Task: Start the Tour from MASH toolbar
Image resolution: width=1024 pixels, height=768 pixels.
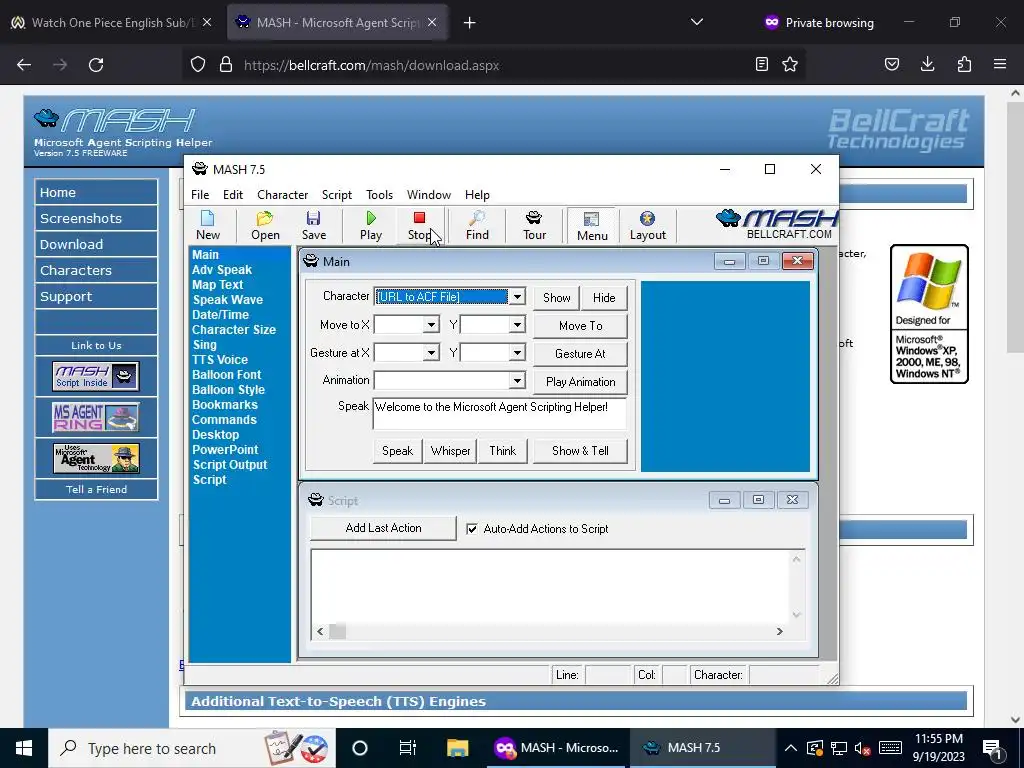Action: tap(534, 225)
